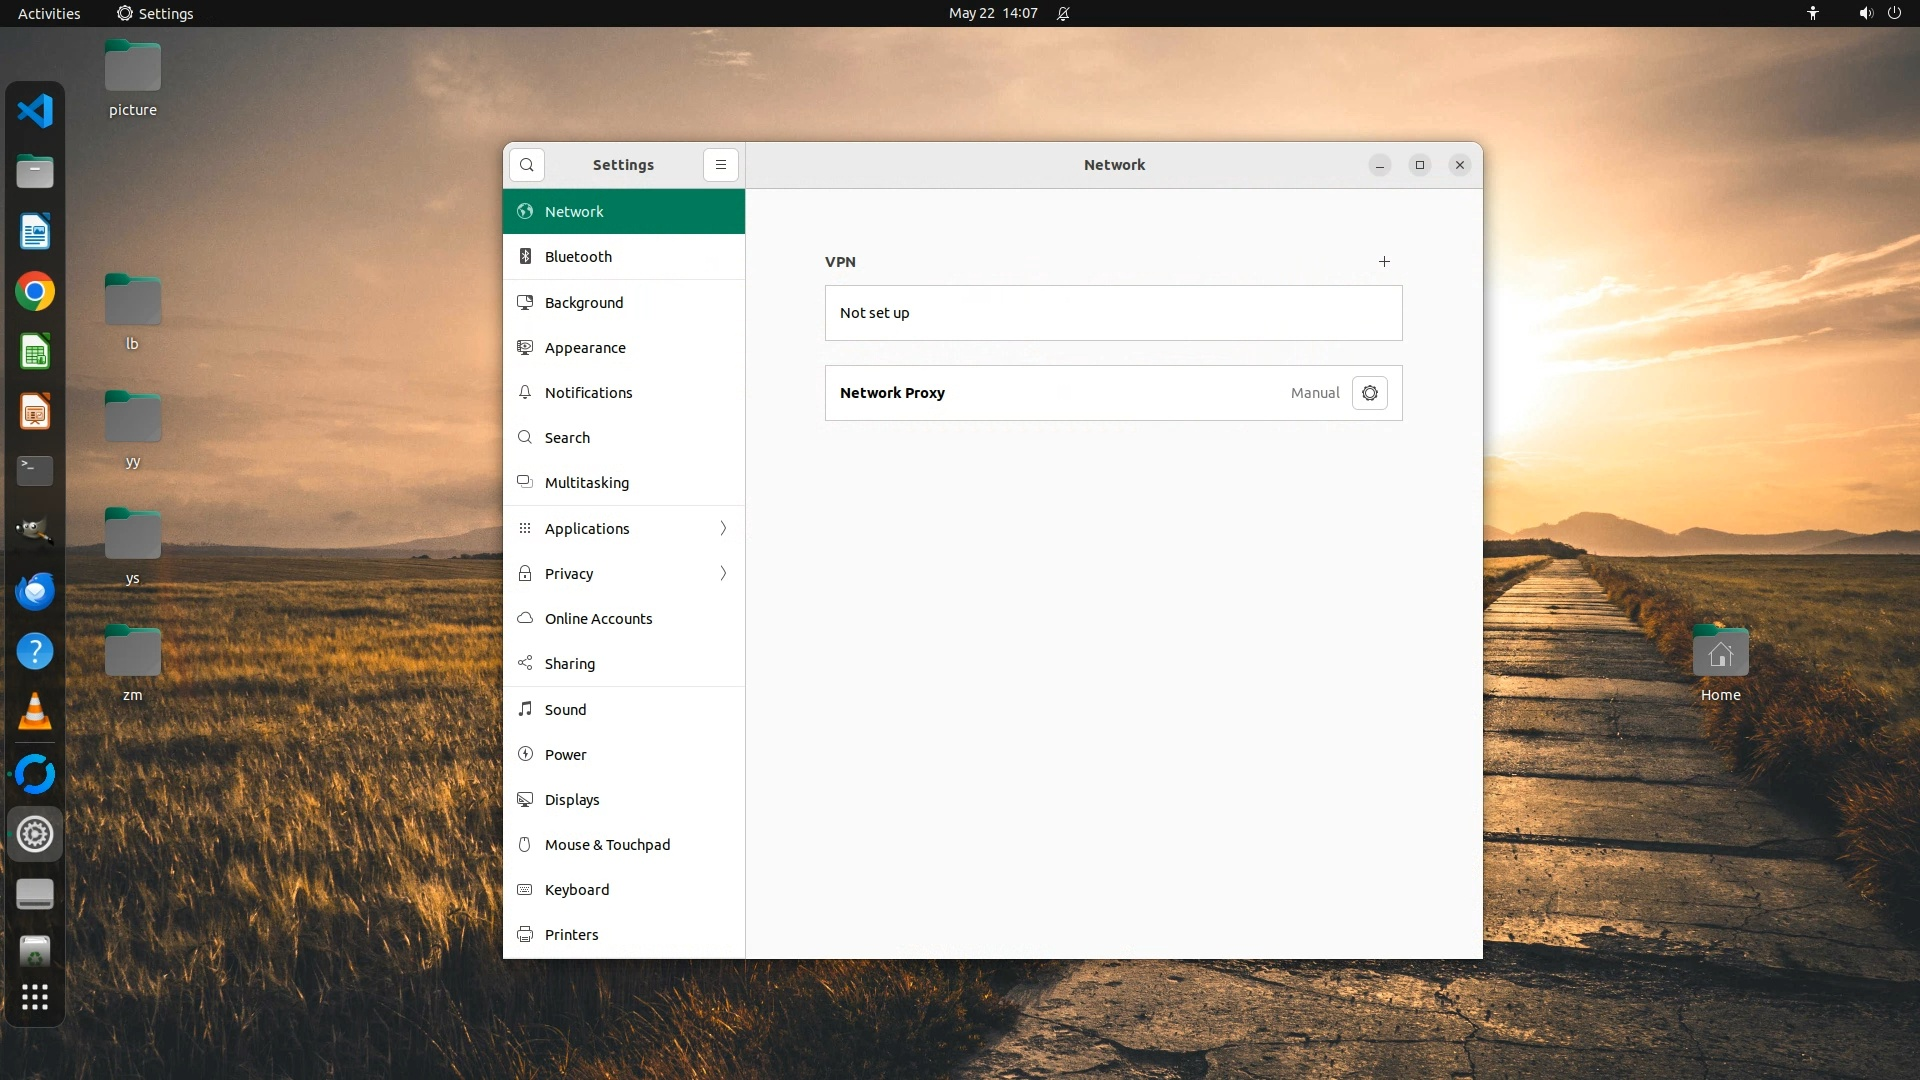Viewport: 1920px width, 1080px height.
Task: Launch VLC media player from dock
Action: (x=35, y=712)
